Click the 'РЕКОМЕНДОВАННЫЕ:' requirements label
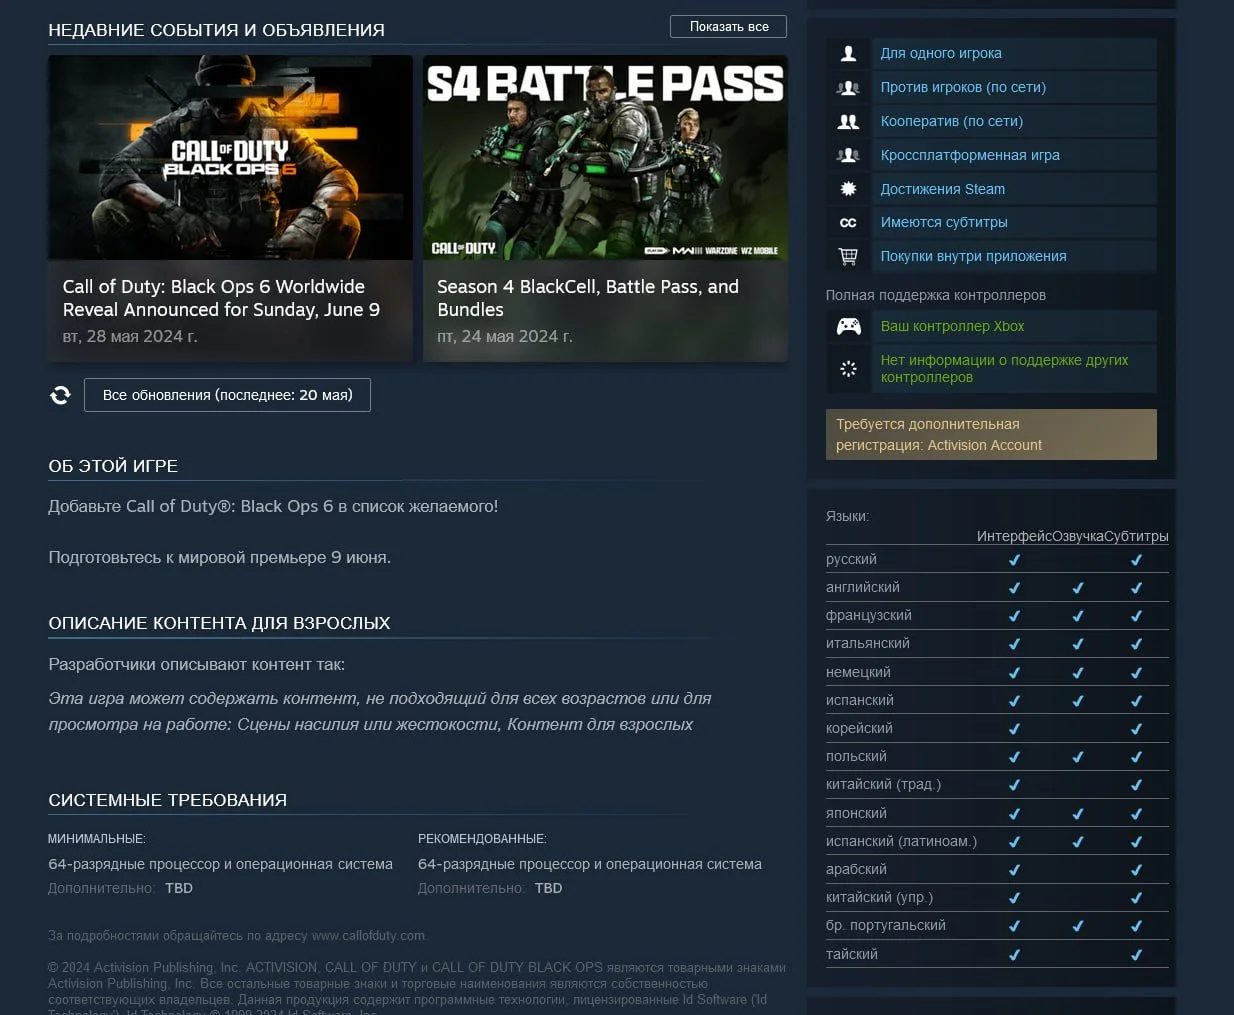 click(x=482, y=839)
